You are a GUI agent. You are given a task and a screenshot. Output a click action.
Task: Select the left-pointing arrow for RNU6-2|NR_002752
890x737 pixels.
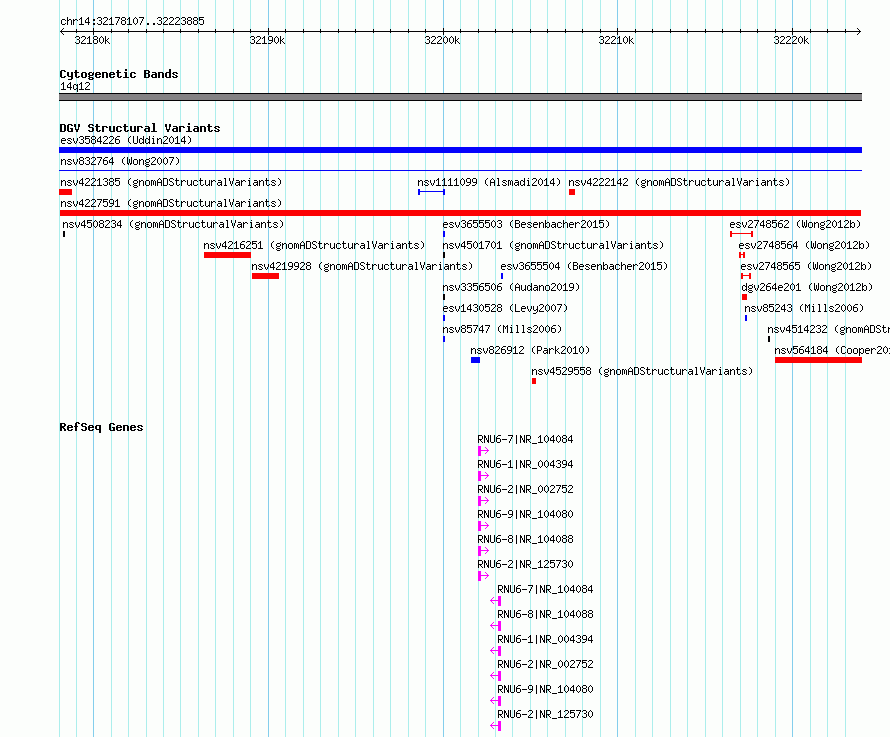coord(496,676)
